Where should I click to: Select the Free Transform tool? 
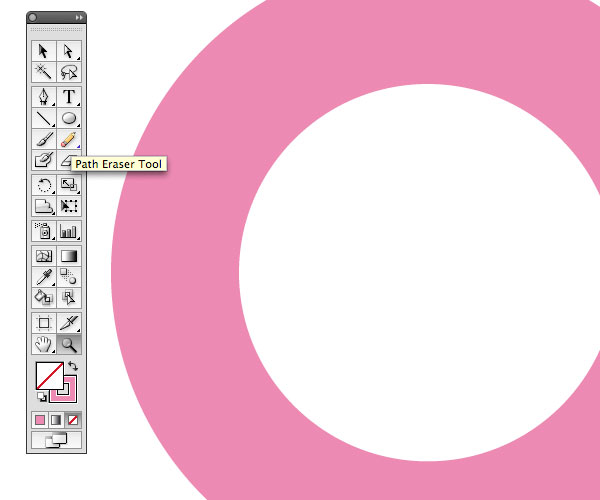[69, 206]
